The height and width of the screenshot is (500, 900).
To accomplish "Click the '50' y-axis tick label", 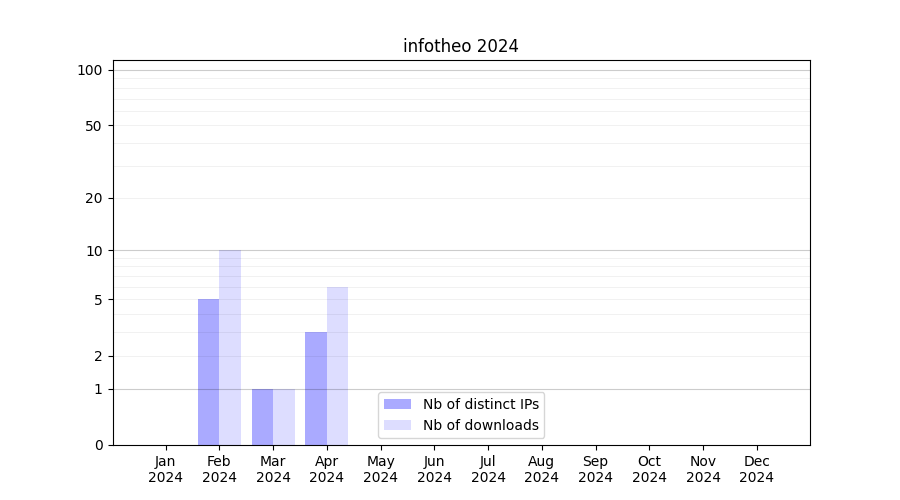I will click(x=94, y=126).
